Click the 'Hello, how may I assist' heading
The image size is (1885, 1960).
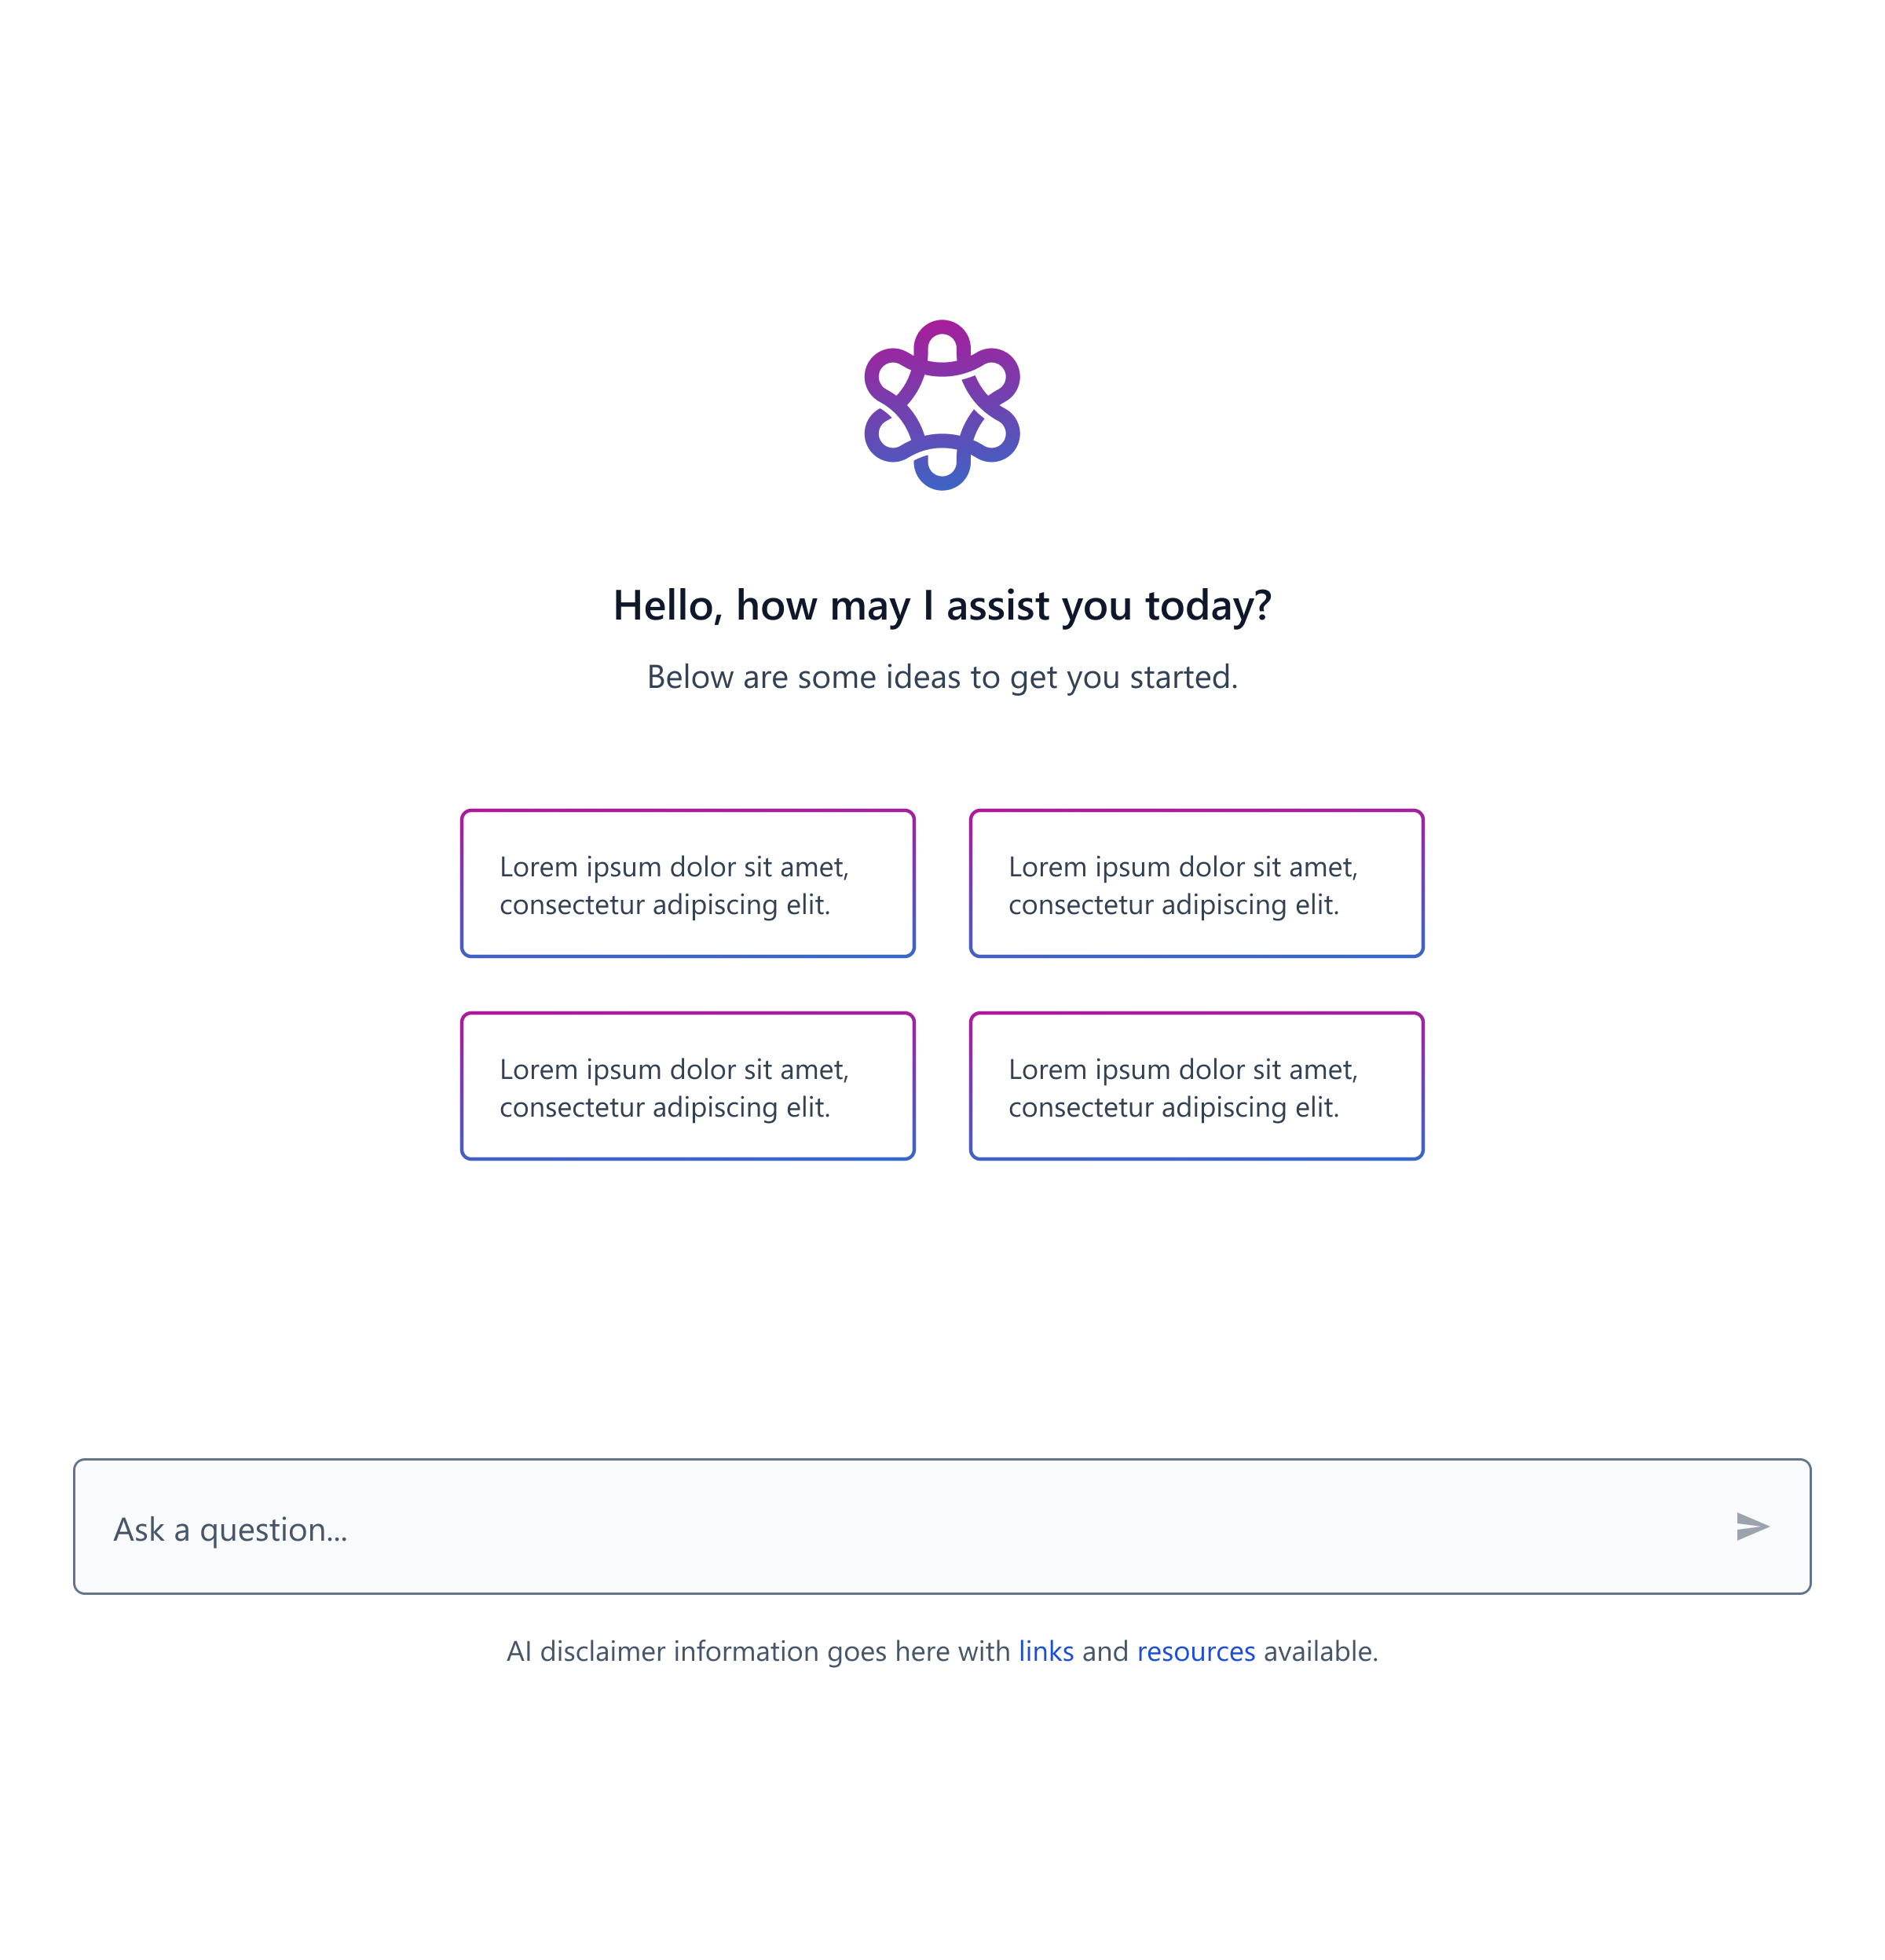pyautogui.click(x=942, y=606)
